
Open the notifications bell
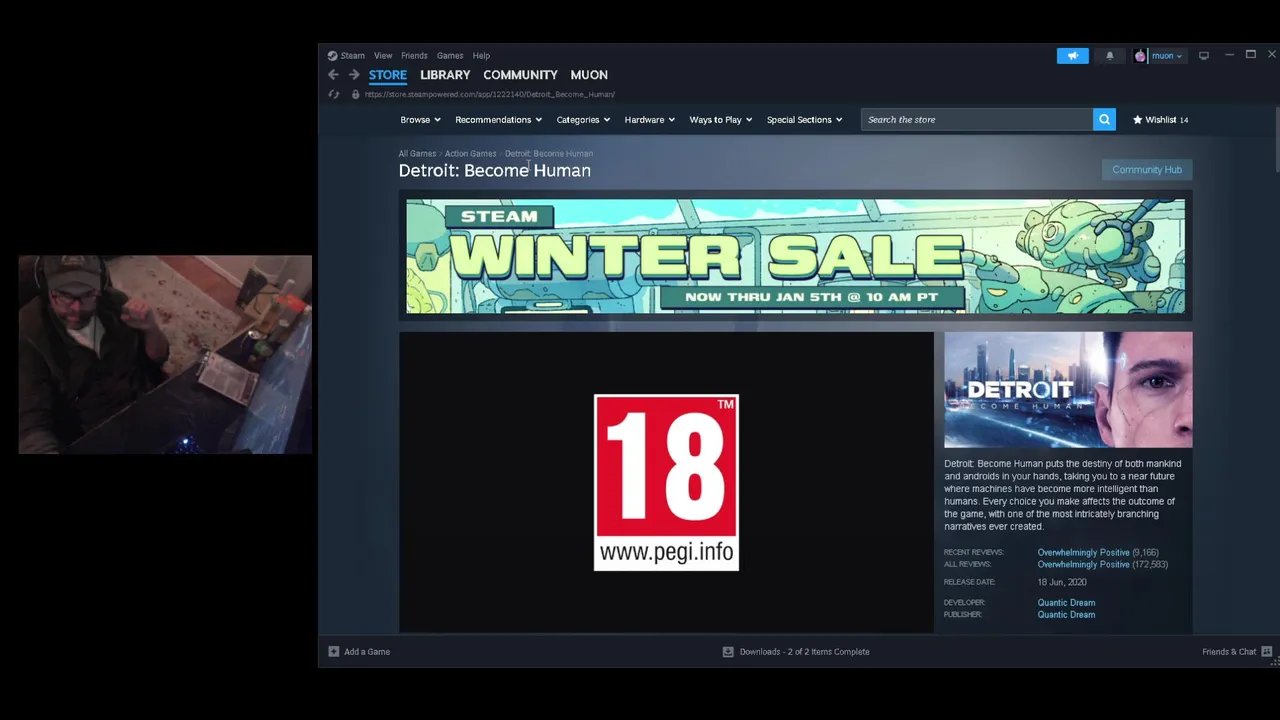(1110, 56)
